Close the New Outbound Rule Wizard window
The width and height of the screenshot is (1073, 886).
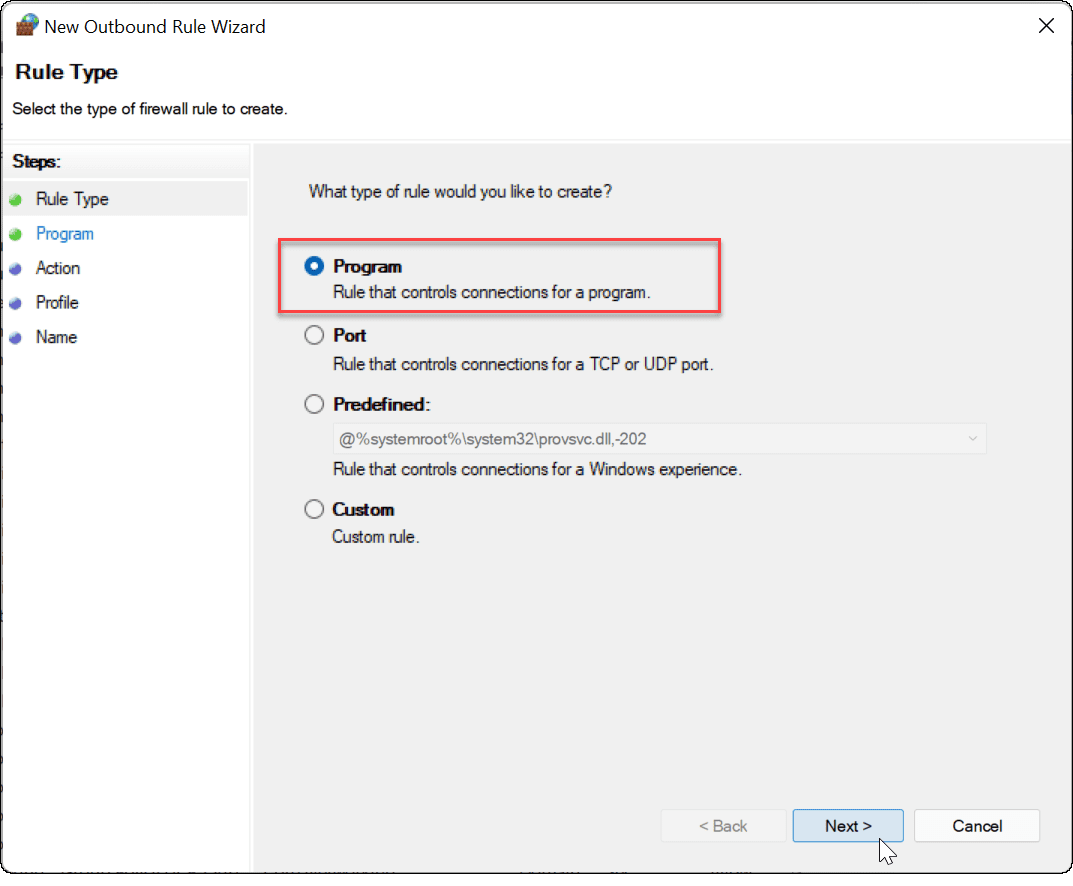[x=1046, y=27]
